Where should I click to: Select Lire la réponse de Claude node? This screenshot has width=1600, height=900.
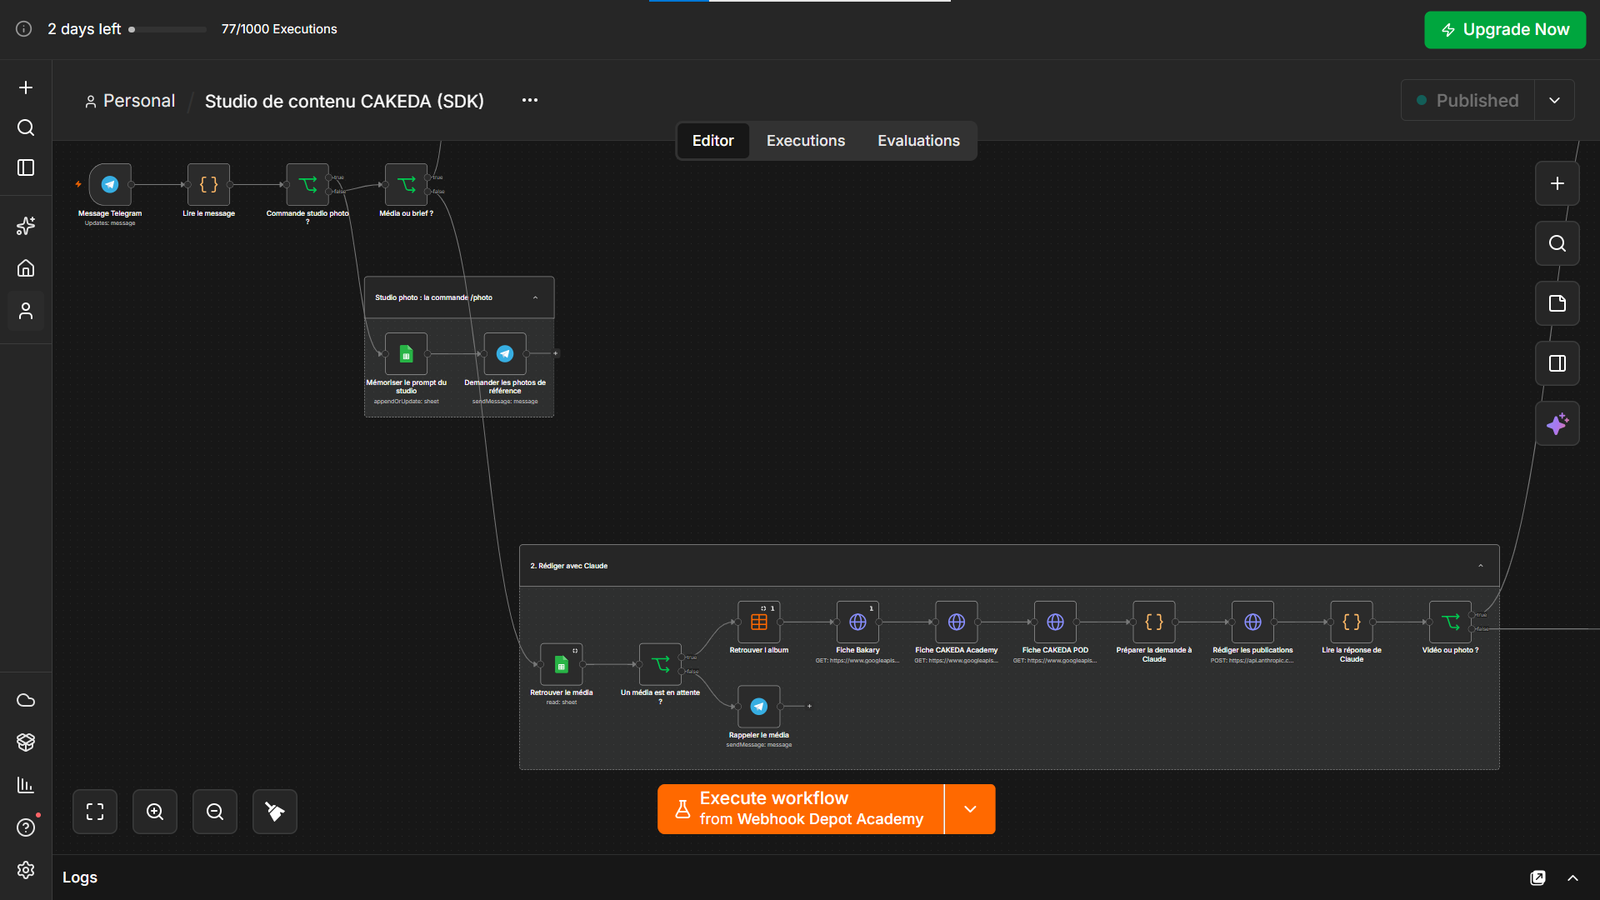click(1351, 622)
